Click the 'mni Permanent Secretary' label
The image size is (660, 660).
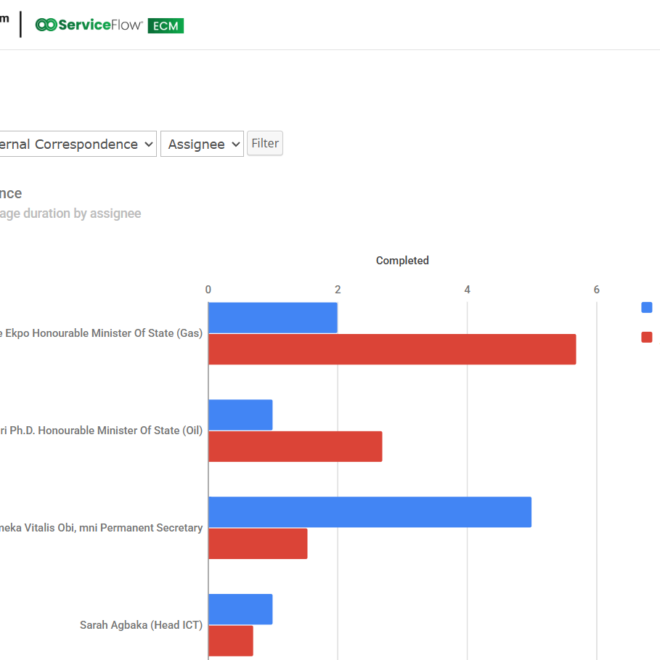141,528
